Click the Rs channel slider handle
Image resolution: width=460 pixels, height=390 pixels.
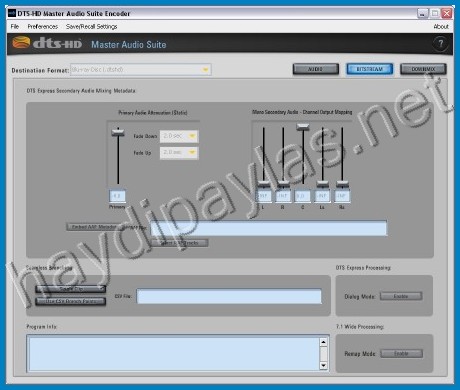pos(342,184)
